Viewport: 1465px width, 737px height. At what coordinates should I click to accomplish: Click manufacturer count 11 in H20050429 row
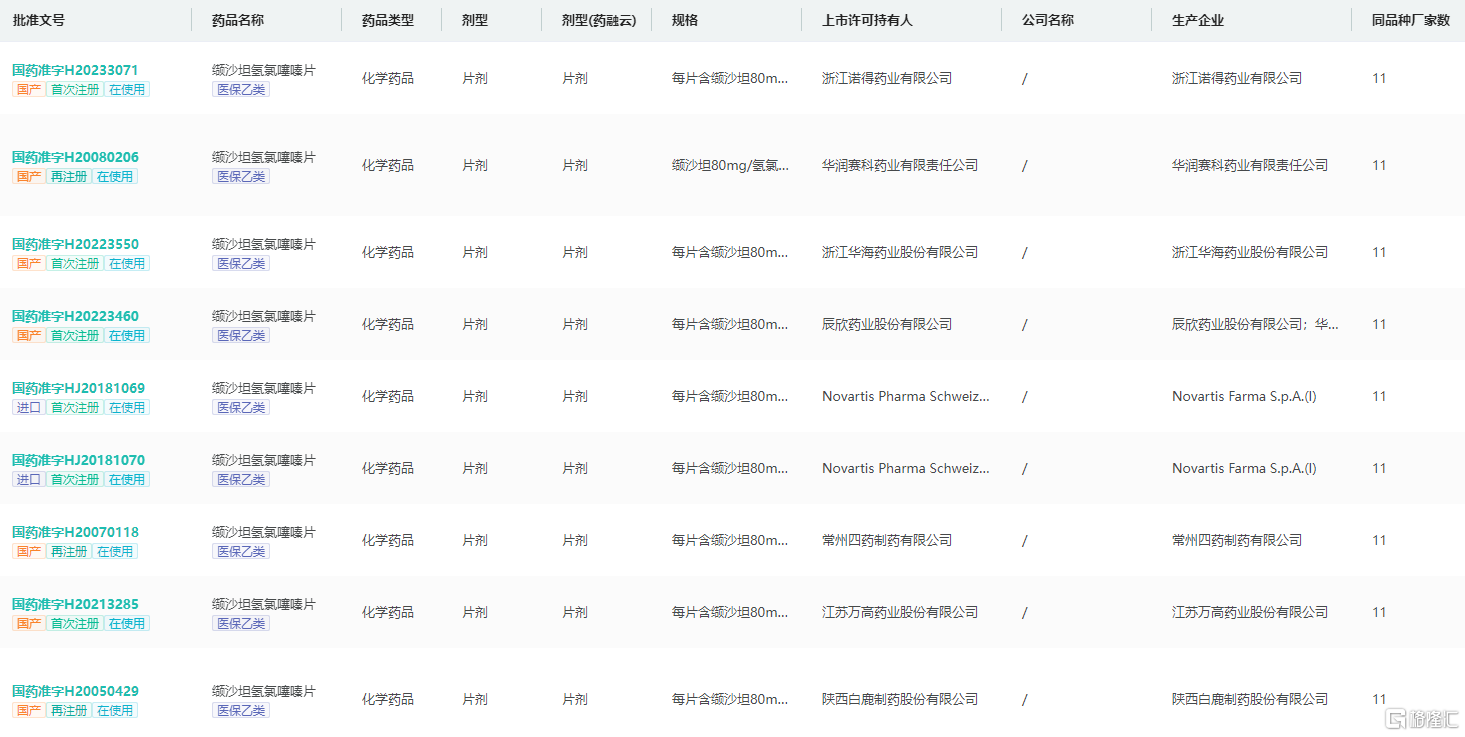pos(1379,699)
